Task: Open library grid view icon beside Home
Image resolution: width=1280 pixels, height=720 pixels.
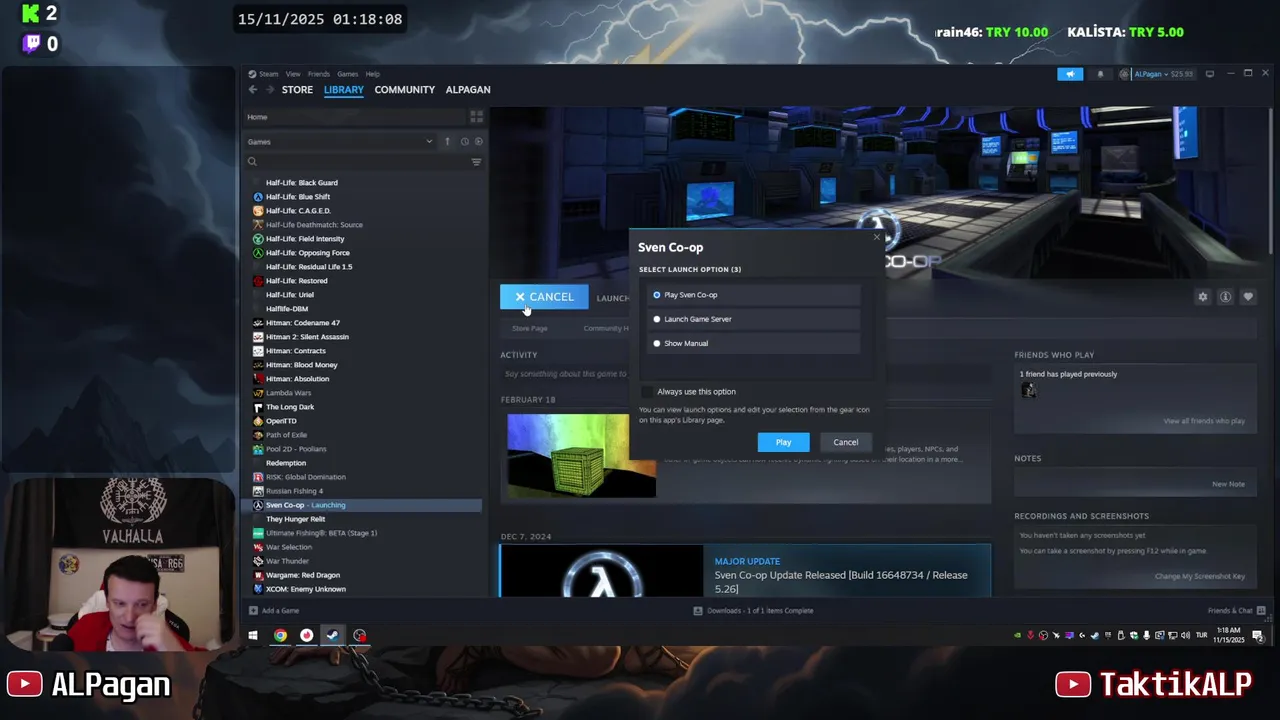Action: tap(476, 117)
